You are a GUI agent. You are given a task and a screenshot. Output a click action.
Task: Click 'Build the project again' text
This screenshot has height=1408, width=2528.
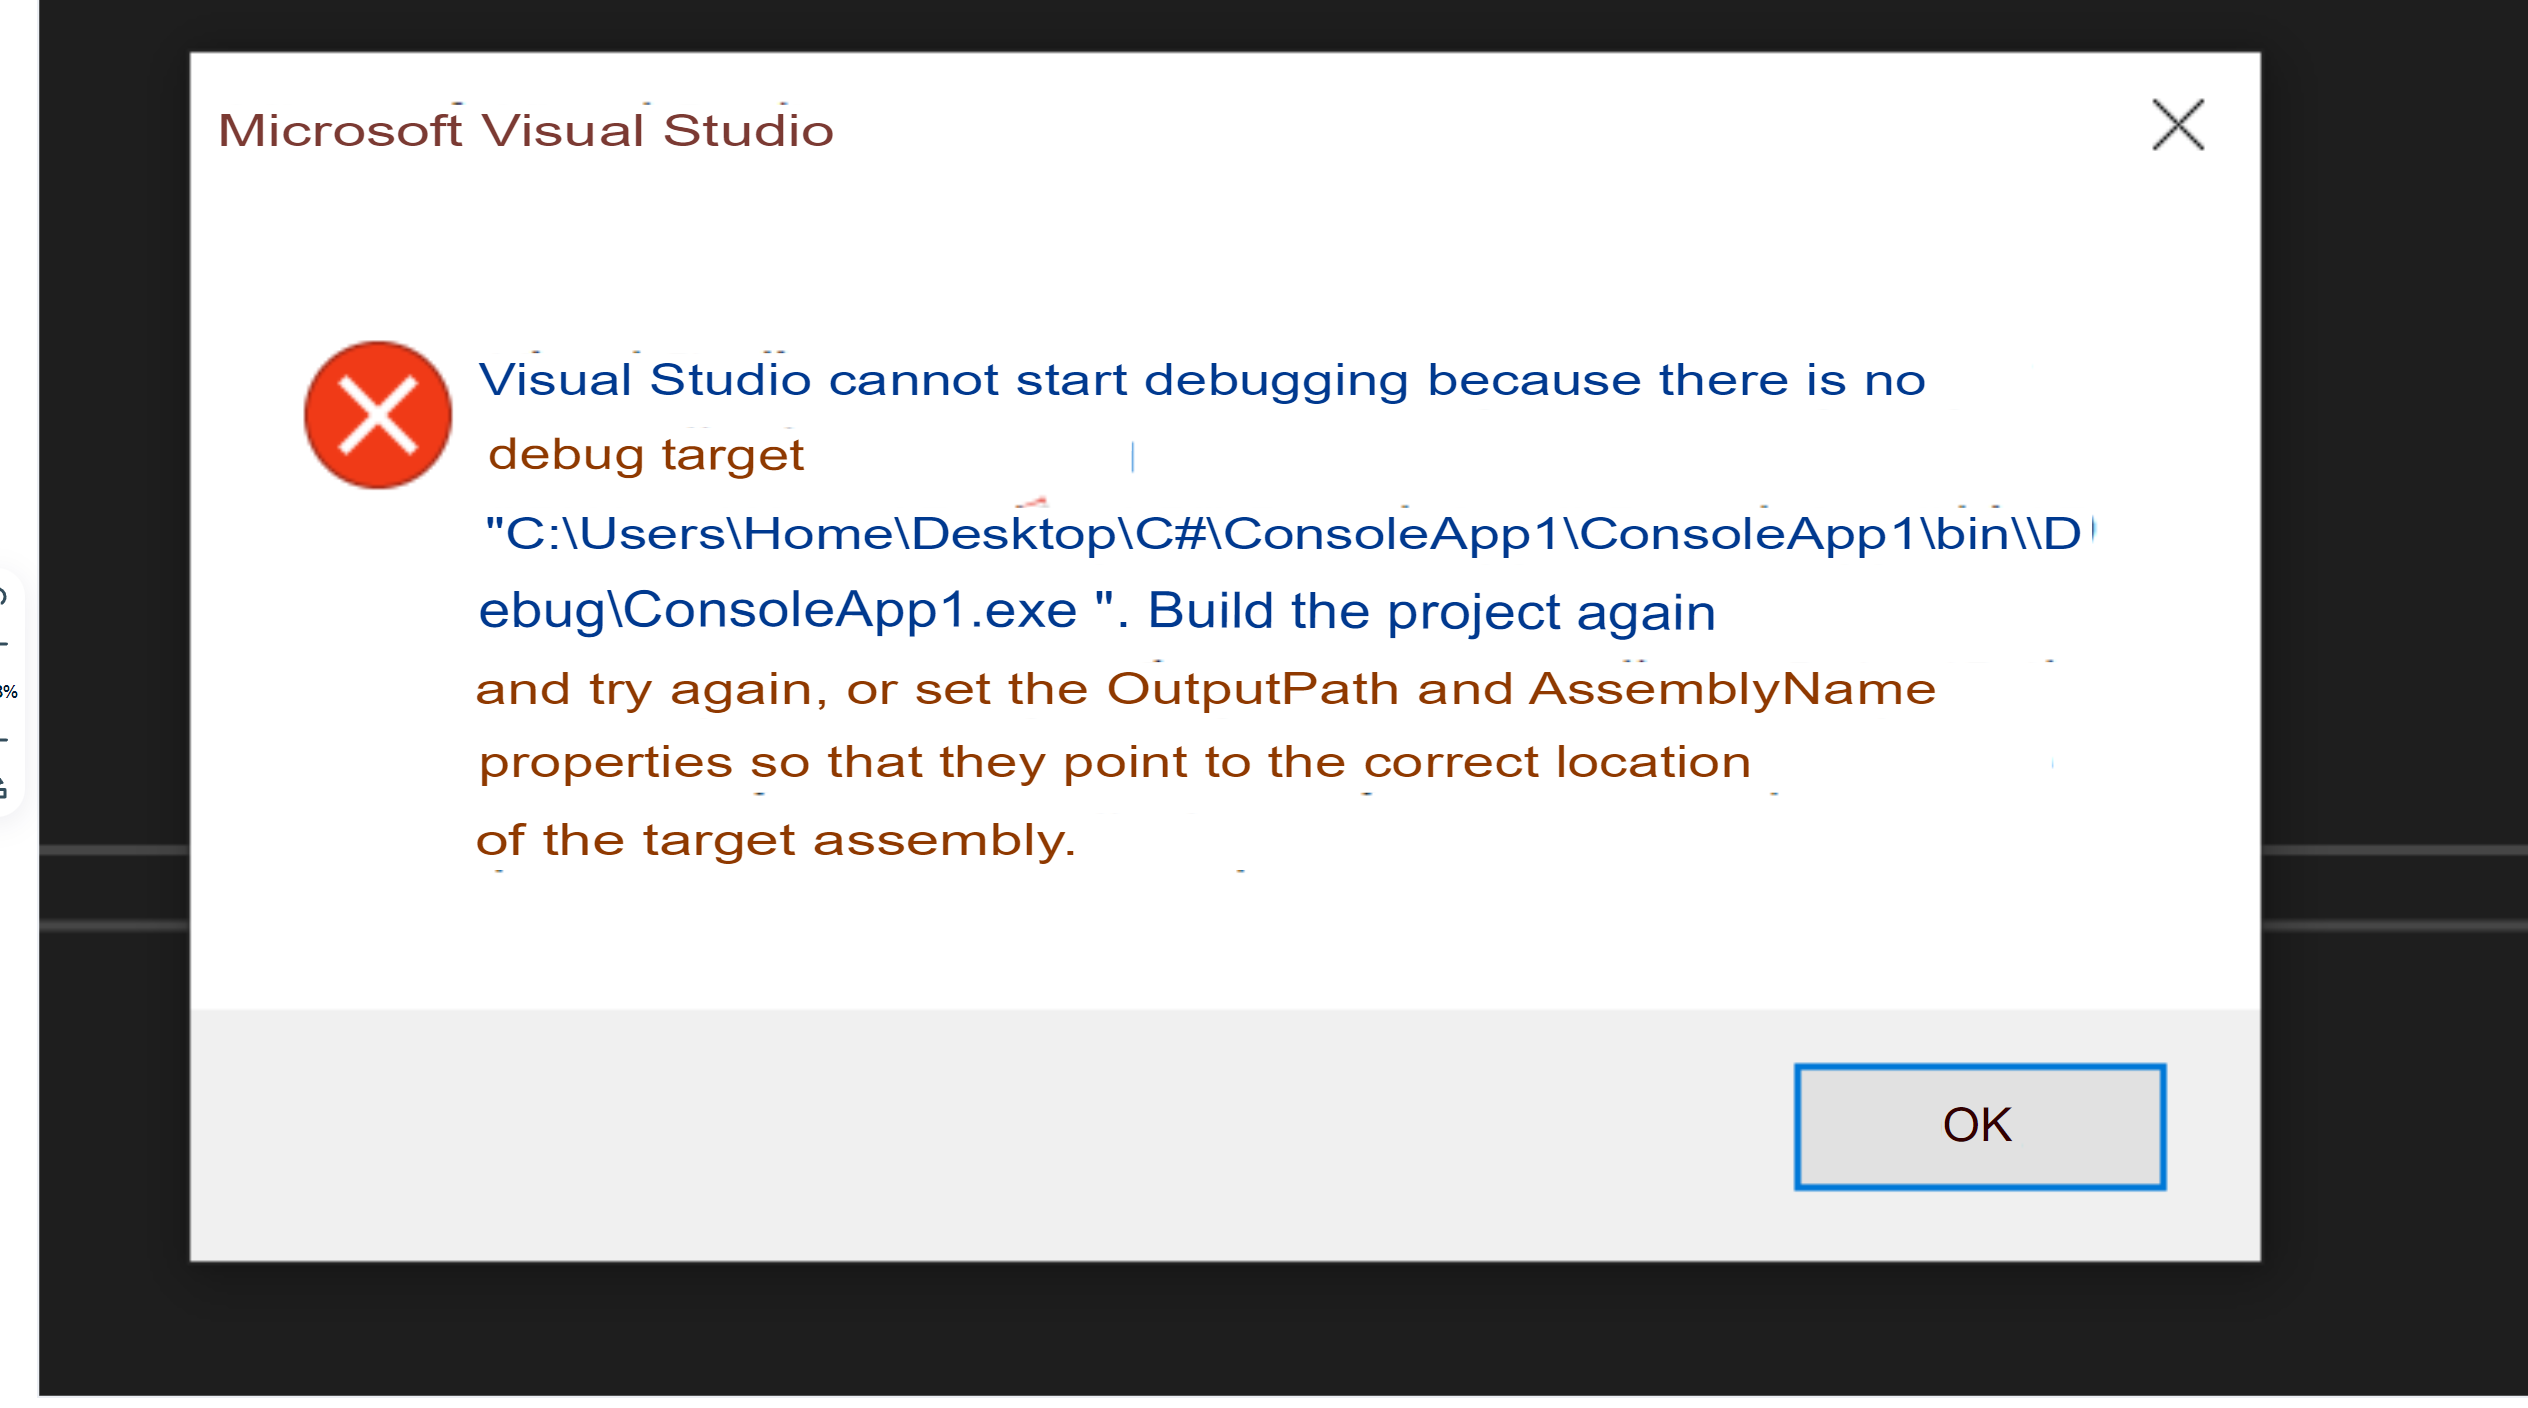click(x=1431, y=611)
